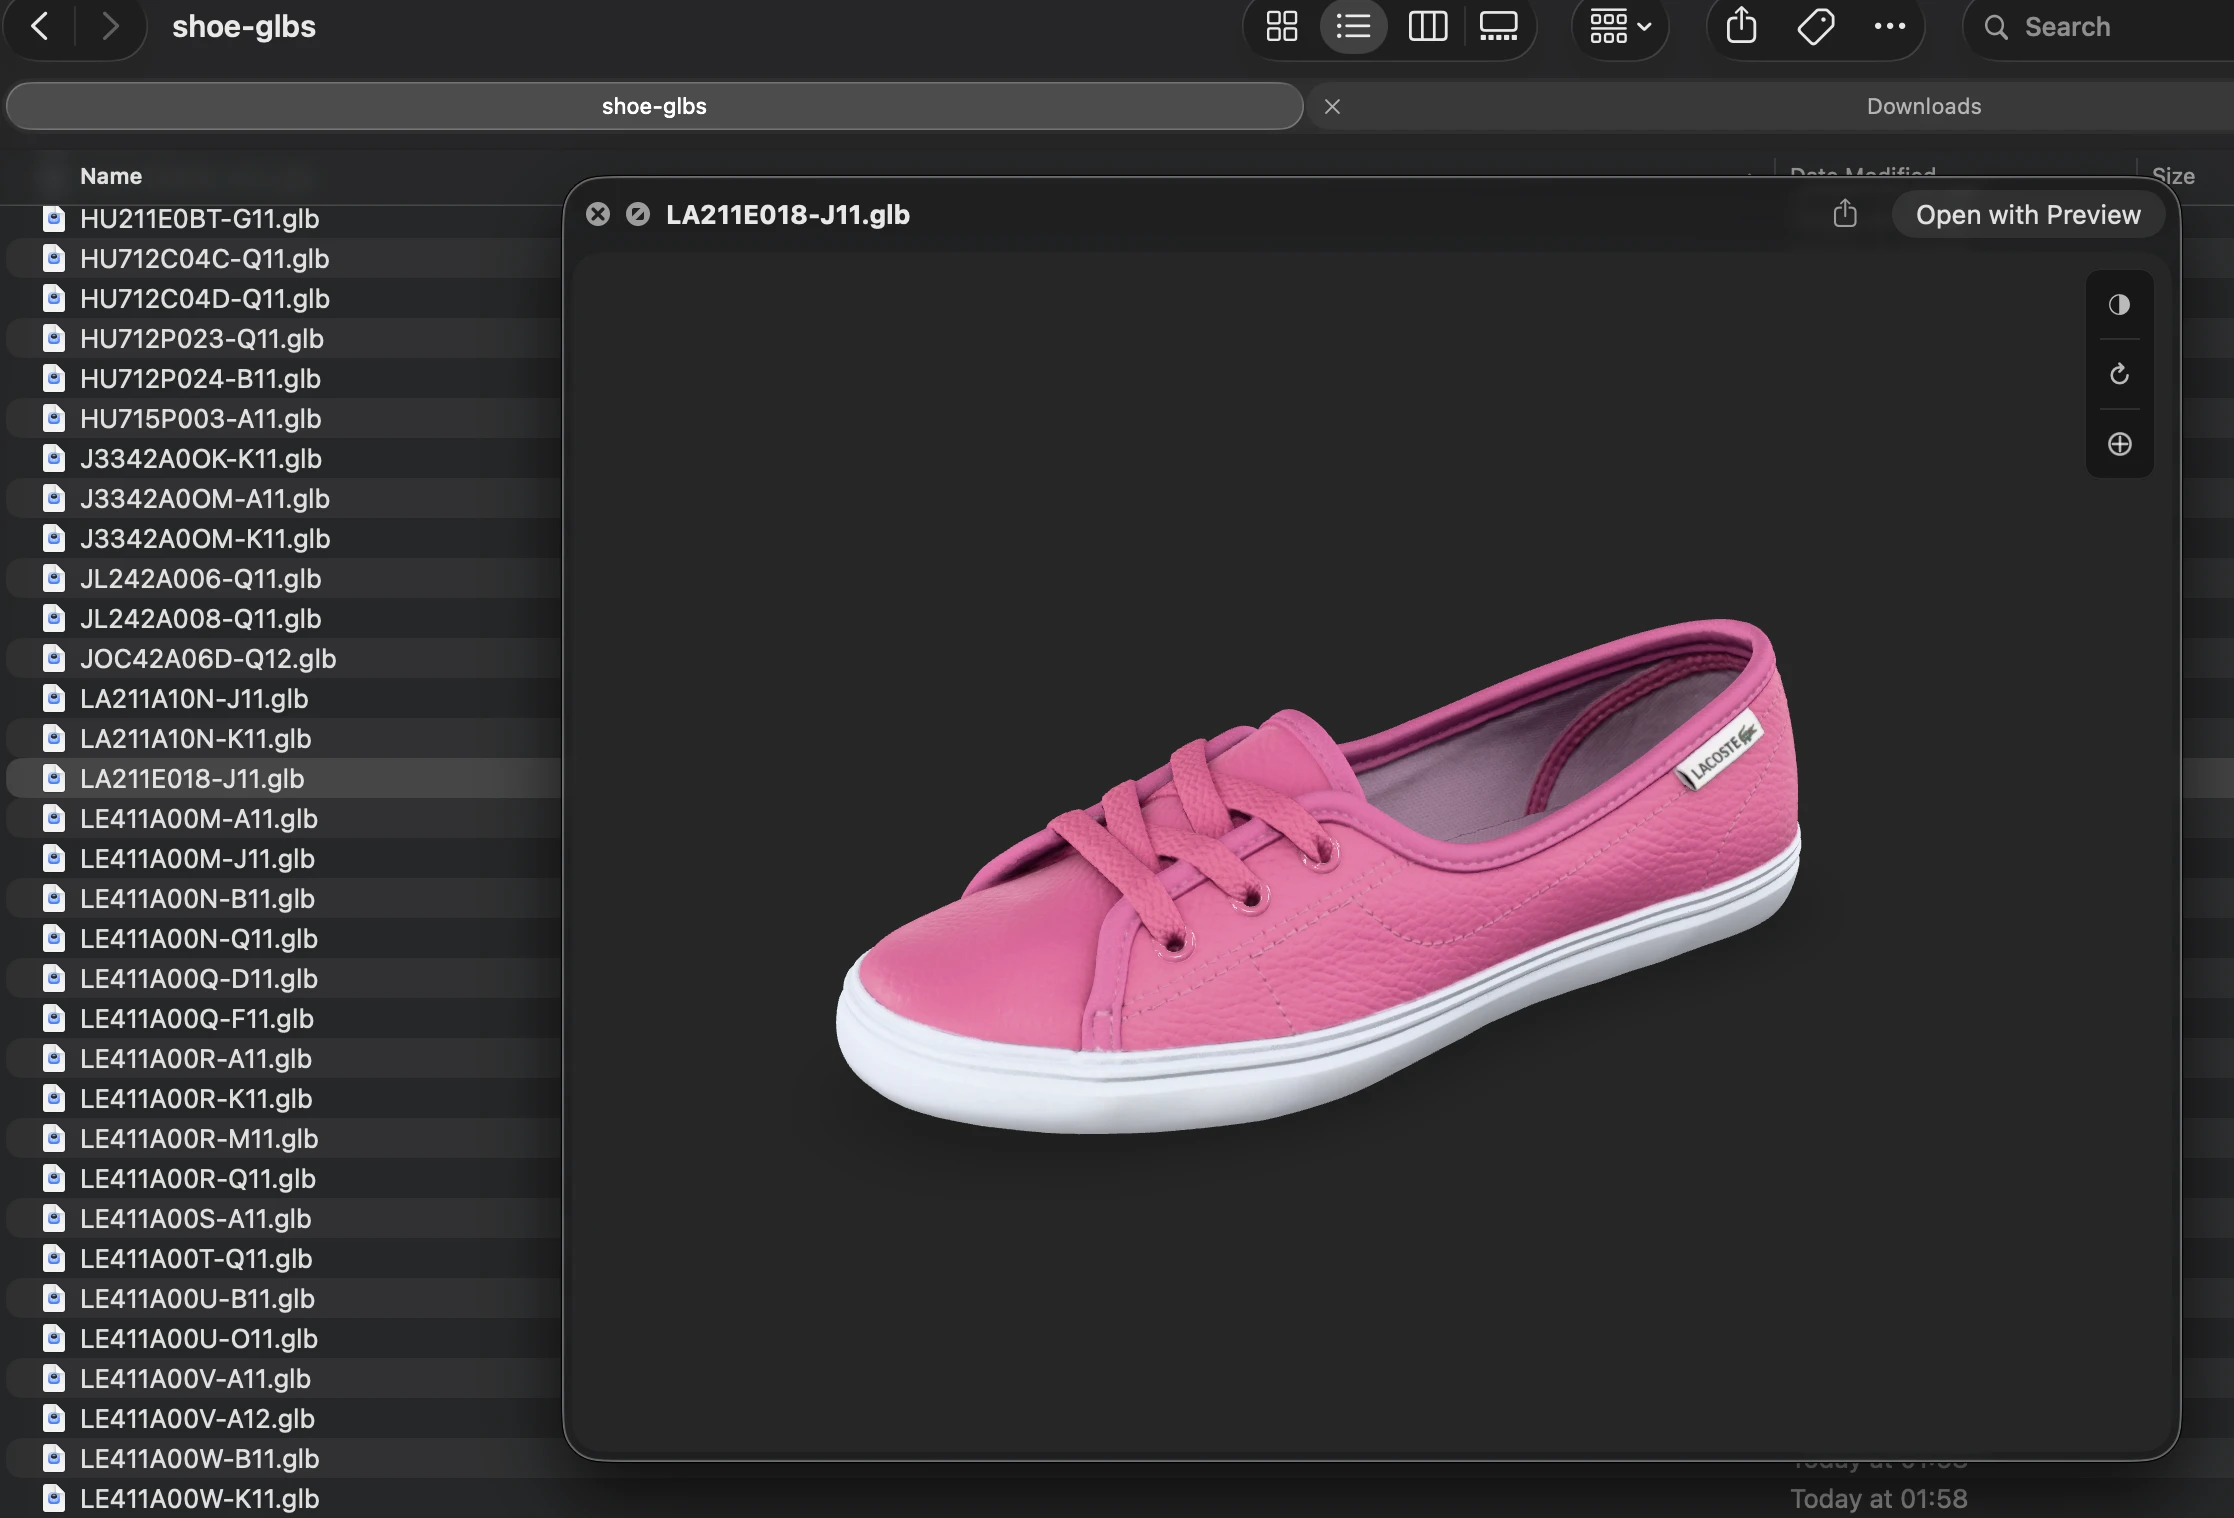
Task: Close the tab with the X
Action: (1332, 106)
